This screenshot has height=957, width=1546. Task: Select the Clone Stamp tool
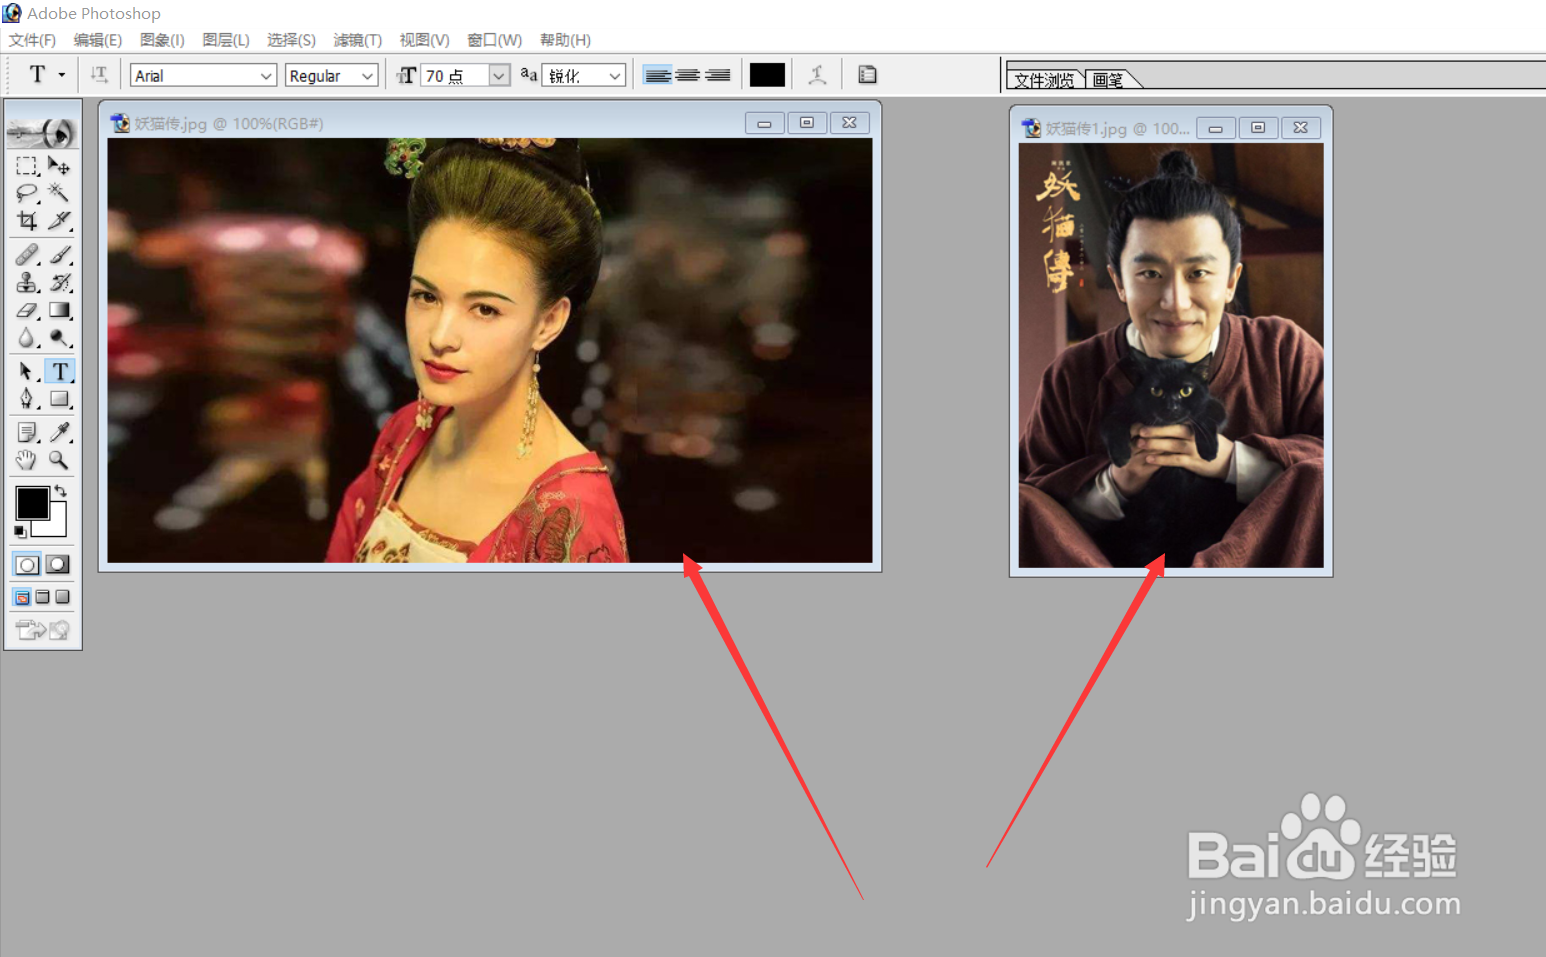click(27, 283)
